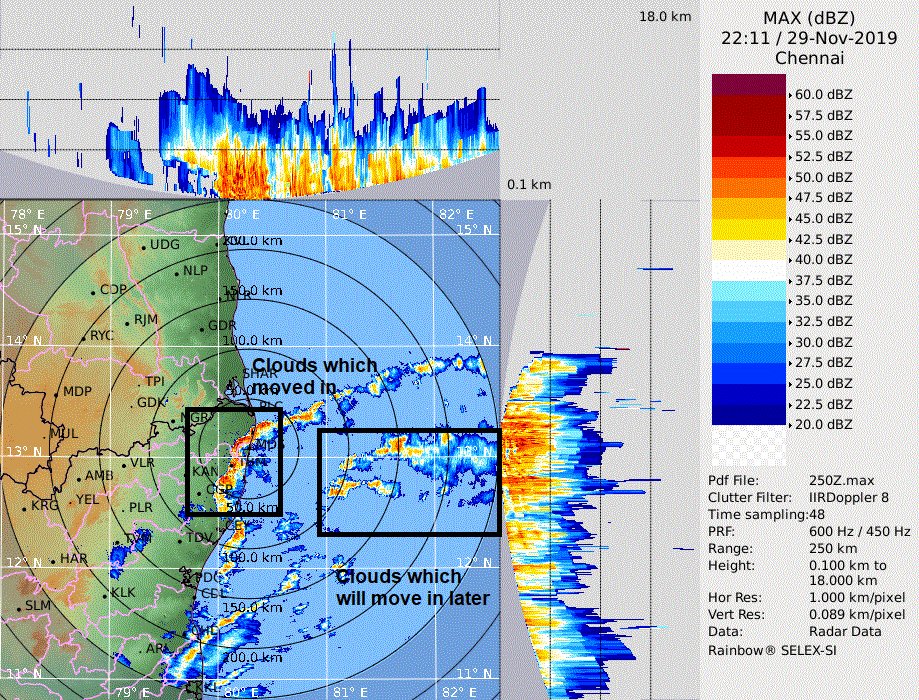Click the MDP station label on map
The height and width of the screenshot is (700, 919).
(x=77, y=391)
